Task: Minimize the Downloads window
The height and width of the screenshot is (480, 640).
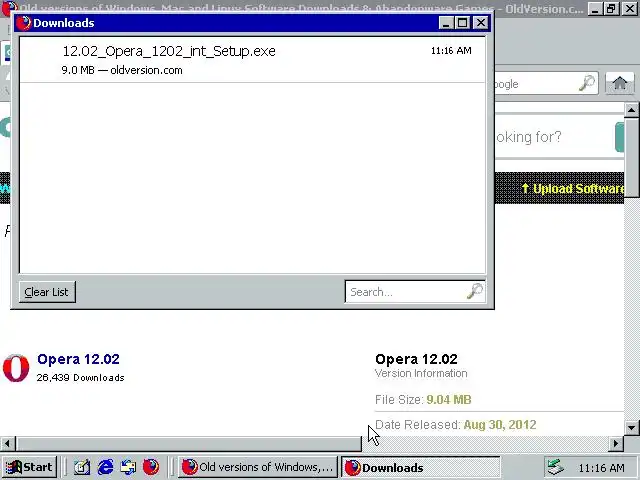Action: [x=446, y=23]
